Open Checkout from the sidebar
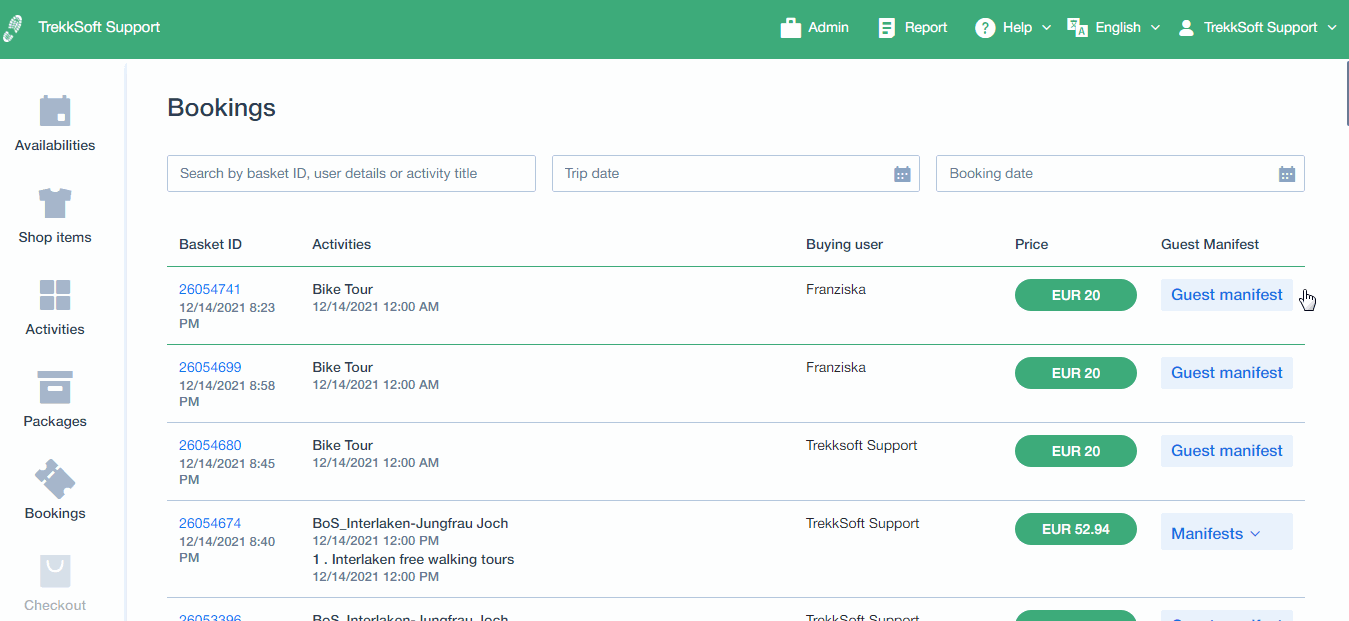This screenshot has height=621, width=1349. point(54,581)
